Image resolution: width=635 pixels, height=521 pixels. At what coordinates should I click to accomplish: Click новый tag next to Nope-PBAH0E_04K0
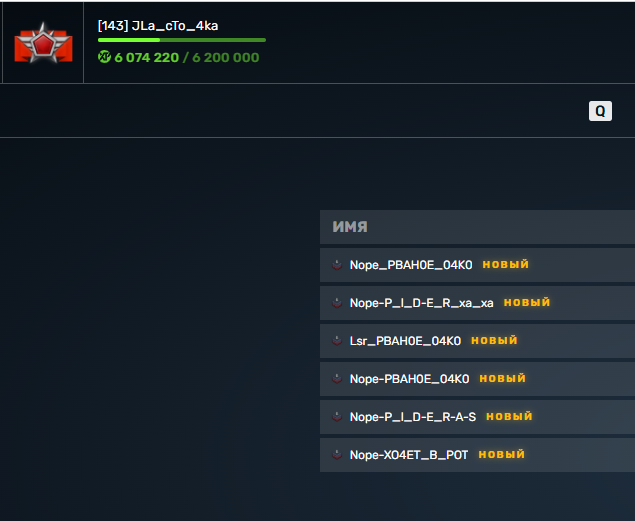pyautogui.click(x=503, y=379)
